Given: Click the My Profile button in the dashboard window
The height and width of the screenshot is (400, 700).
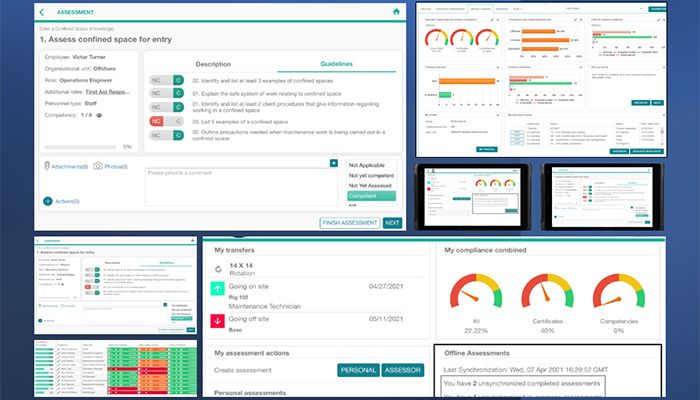Looking at the screenshot, I should (487, 149).
